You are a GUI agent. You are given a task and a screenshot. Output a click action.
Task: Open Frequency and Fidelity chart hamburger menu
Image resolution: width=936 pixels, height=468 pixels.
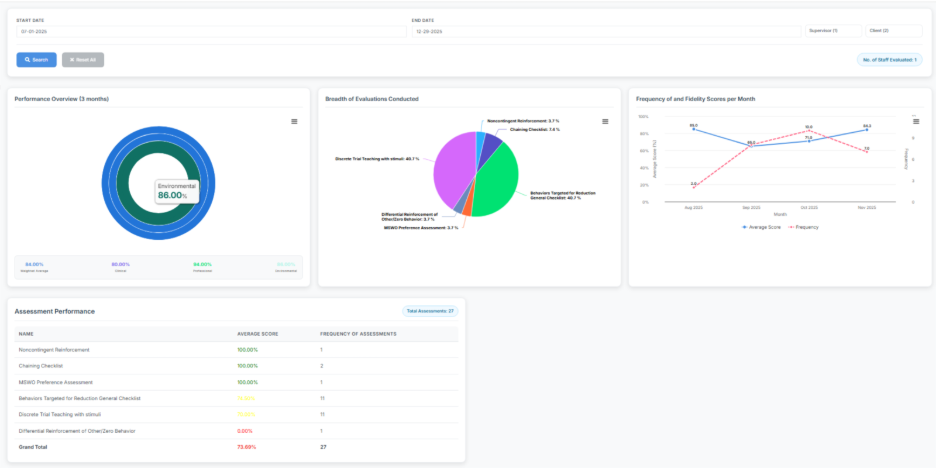[916, 121]
